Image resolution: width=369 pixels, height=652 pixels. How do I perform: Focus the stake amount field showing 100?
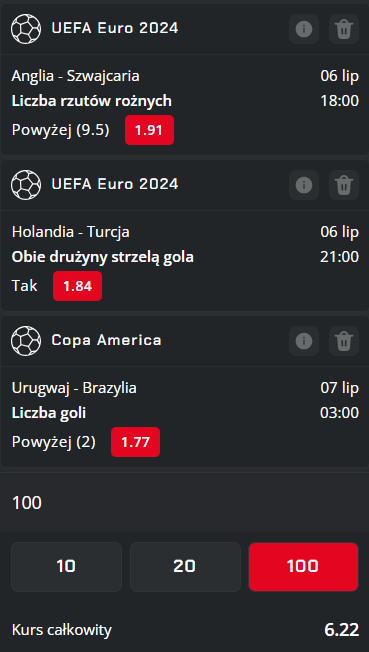[x=184, y=503]
